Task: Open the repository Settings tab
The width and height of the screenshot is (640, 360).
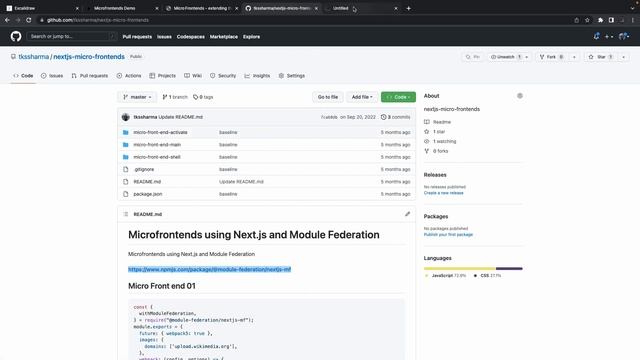Action: [292, 76]
